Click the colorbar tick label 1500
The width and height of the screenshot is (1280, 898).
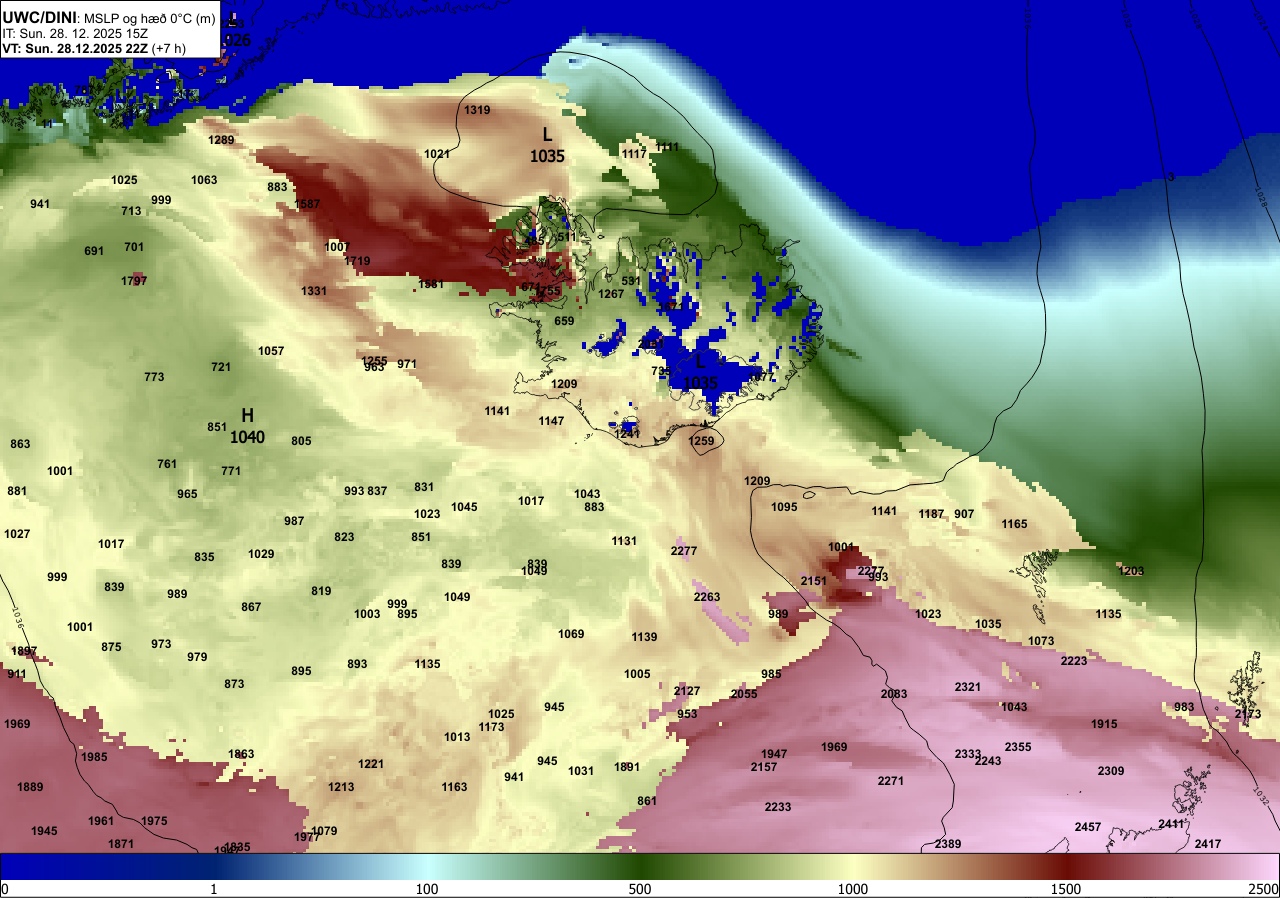(x=1066, y=889)
